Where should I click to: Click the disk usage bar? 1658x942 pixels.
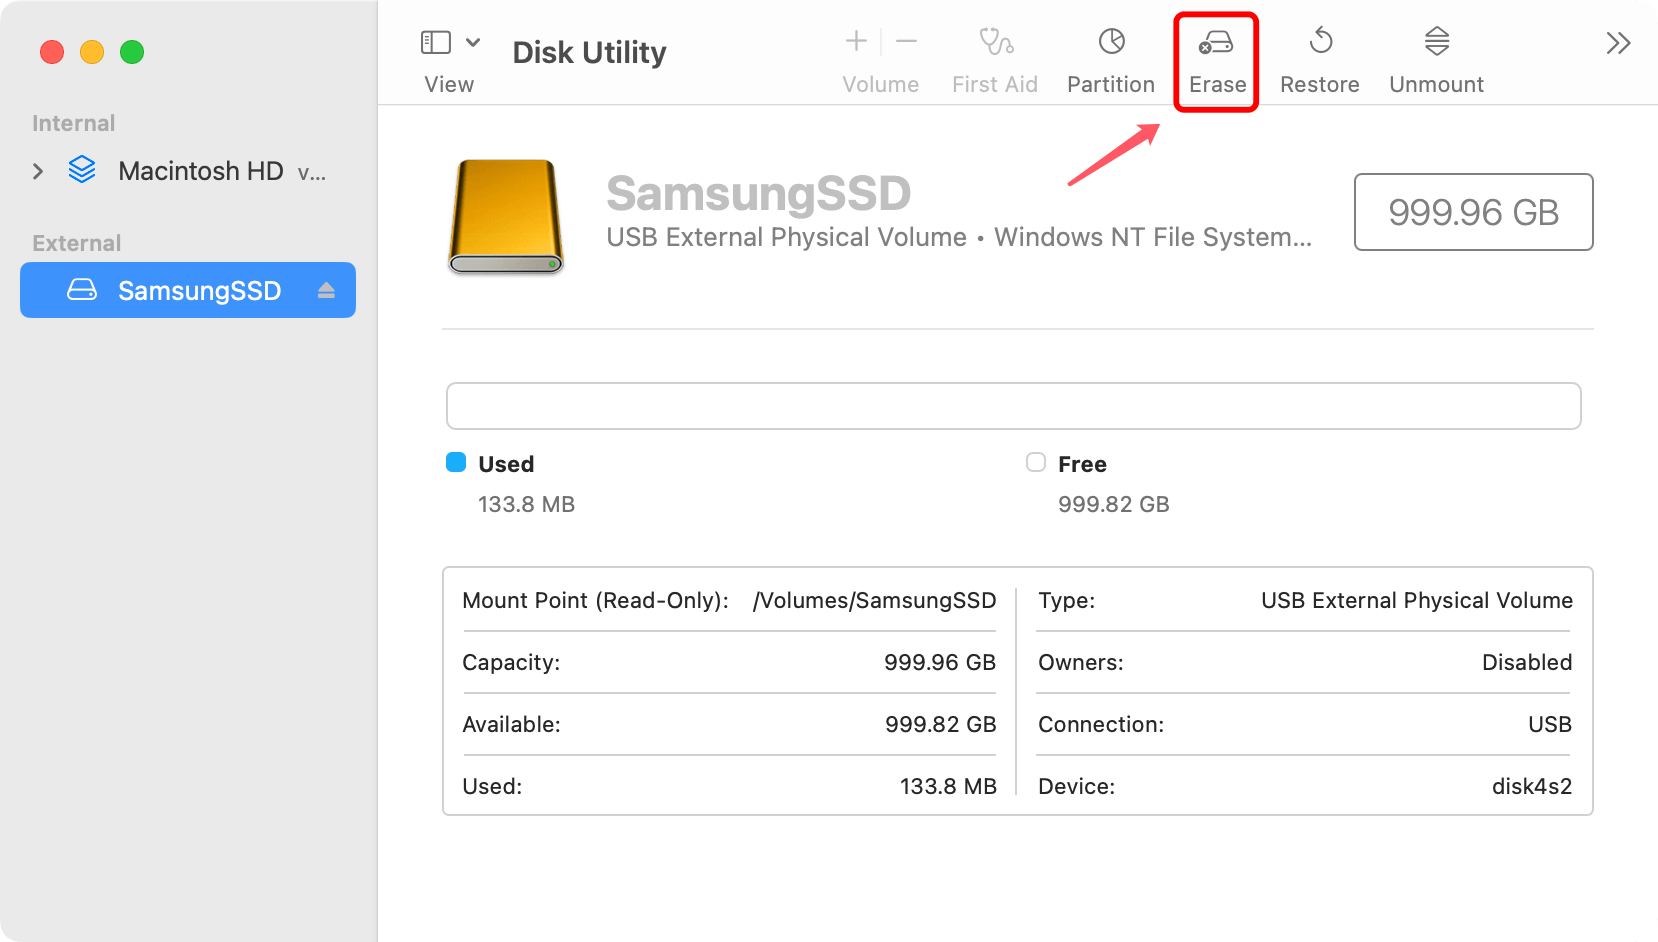coord(1013,406)
